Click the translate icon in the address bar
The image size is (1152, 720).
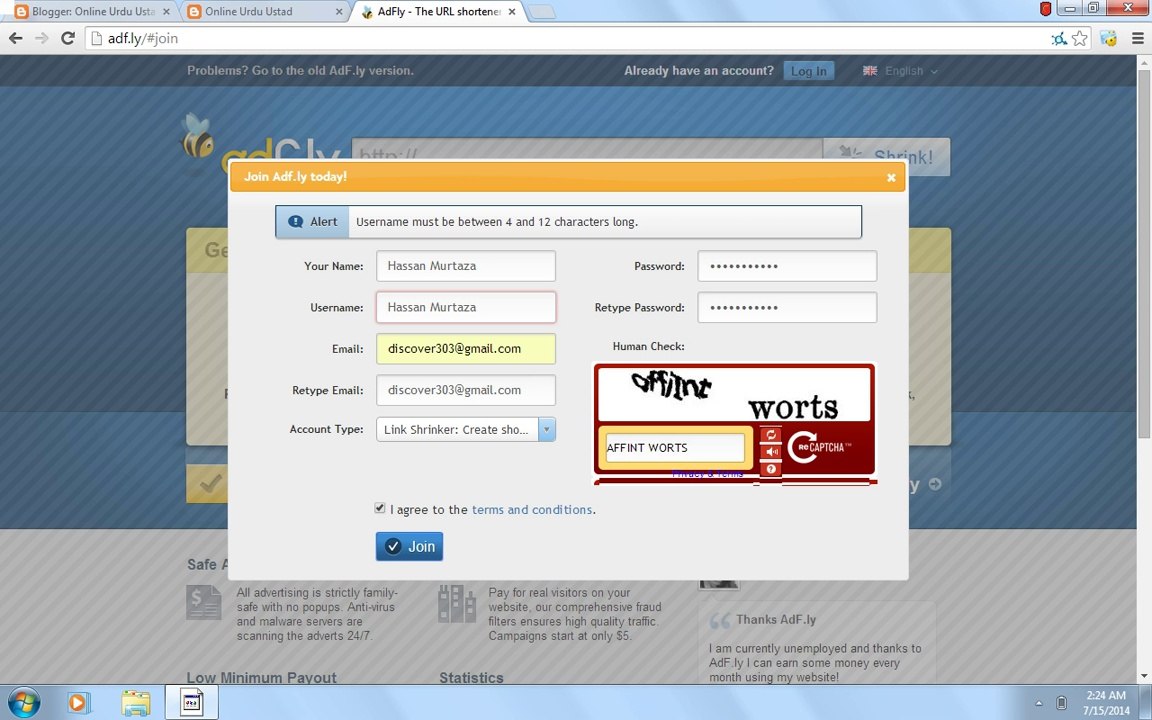point(1059,39)
